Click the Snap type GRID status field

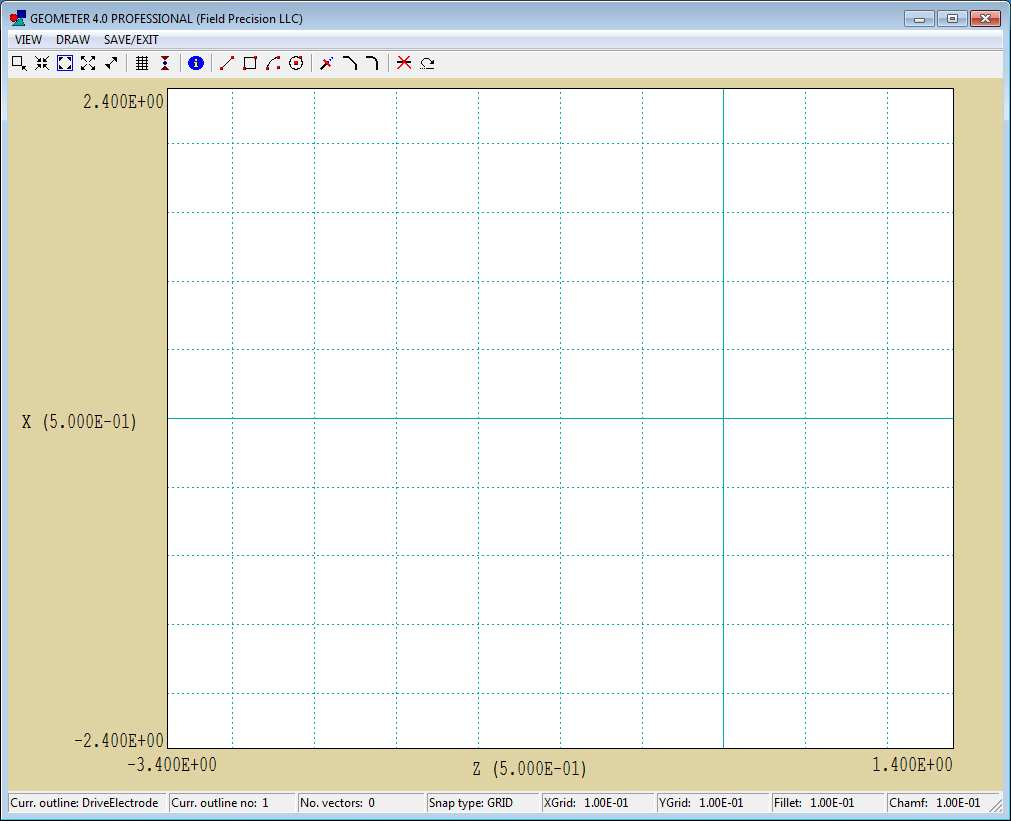480,803
